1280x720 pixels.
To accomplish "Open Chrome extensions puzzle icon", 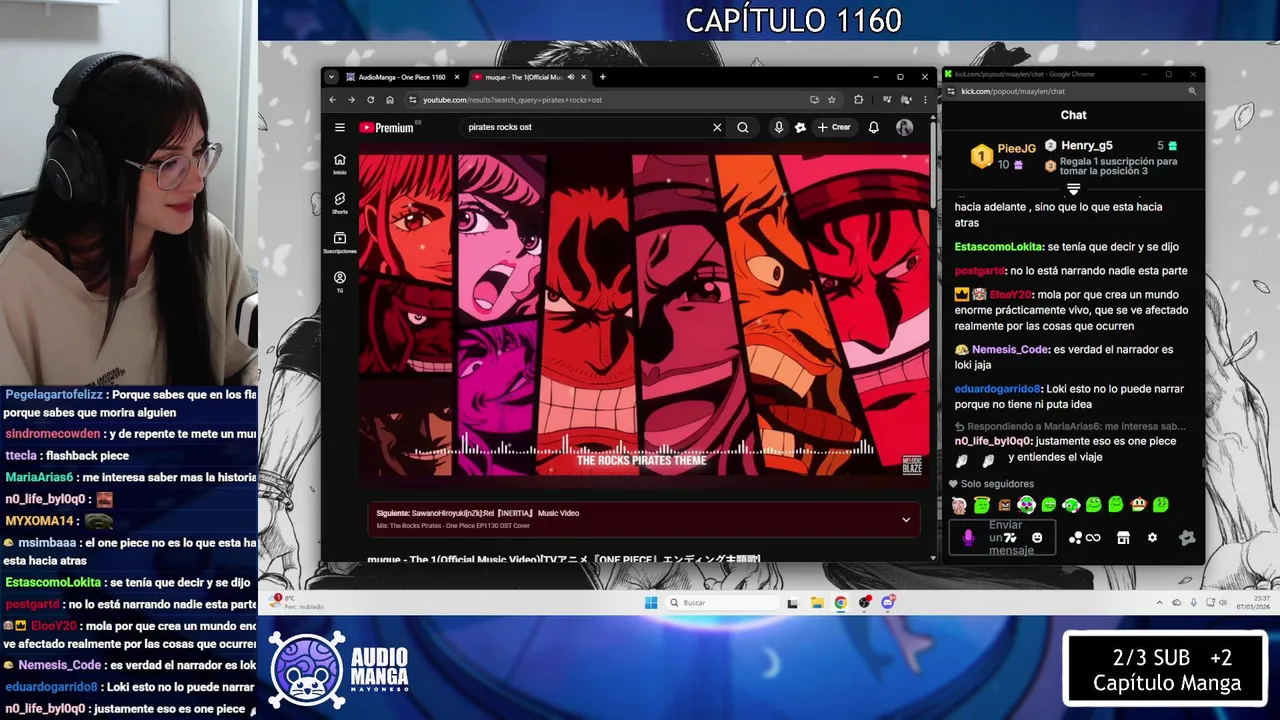I will (858, 99).
